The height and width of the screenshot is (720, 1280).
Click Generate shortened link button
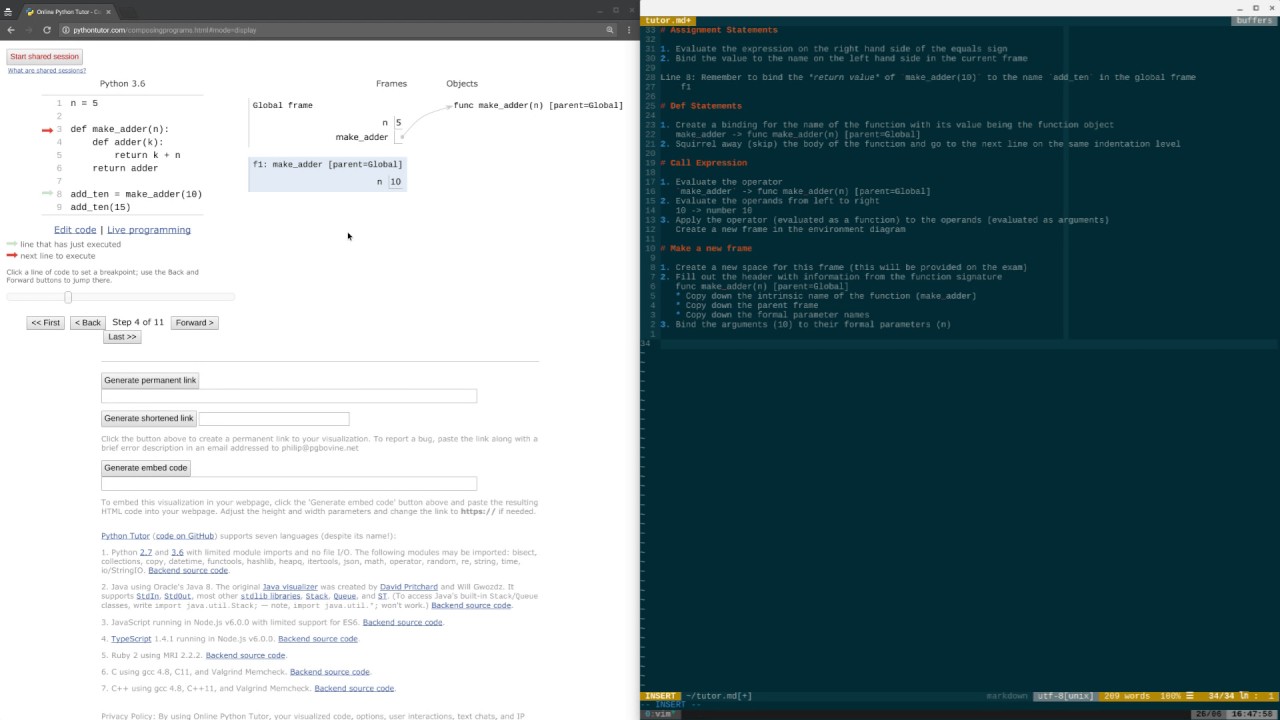tap(149, 418)
